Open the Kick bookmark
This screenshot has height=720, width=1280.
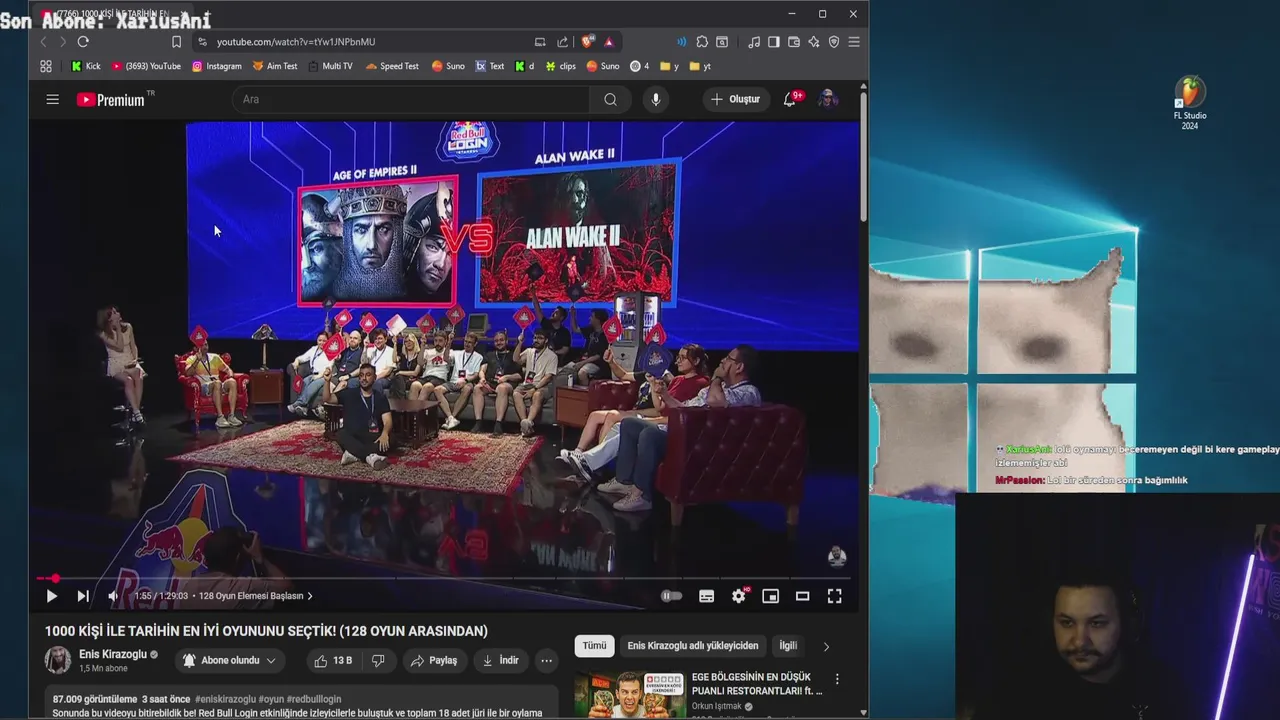(x=86, y=66)
